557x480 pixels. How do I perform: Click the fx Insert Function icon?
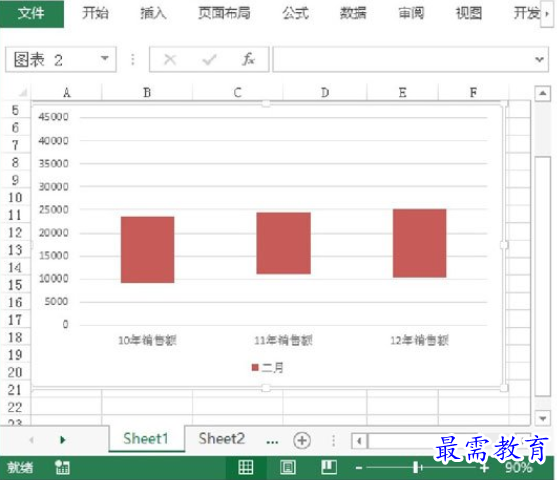tap(248, 59)
